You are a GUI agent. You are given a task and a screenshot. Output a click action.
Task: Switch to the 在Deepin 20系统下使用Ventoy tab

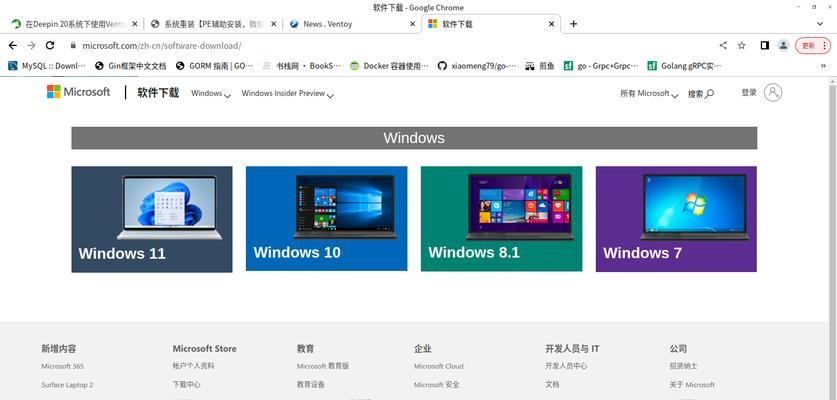coord(75,24)
